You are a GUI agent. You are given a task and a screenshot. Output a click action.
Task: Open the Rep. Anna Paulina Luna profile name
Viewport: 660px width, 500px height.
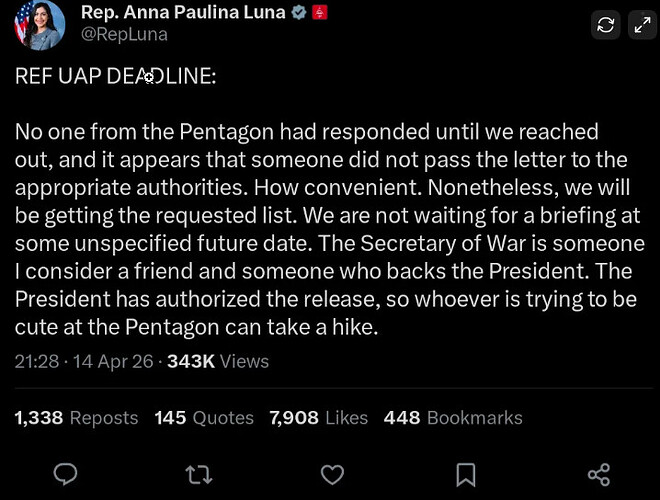(x=182, y=13)
